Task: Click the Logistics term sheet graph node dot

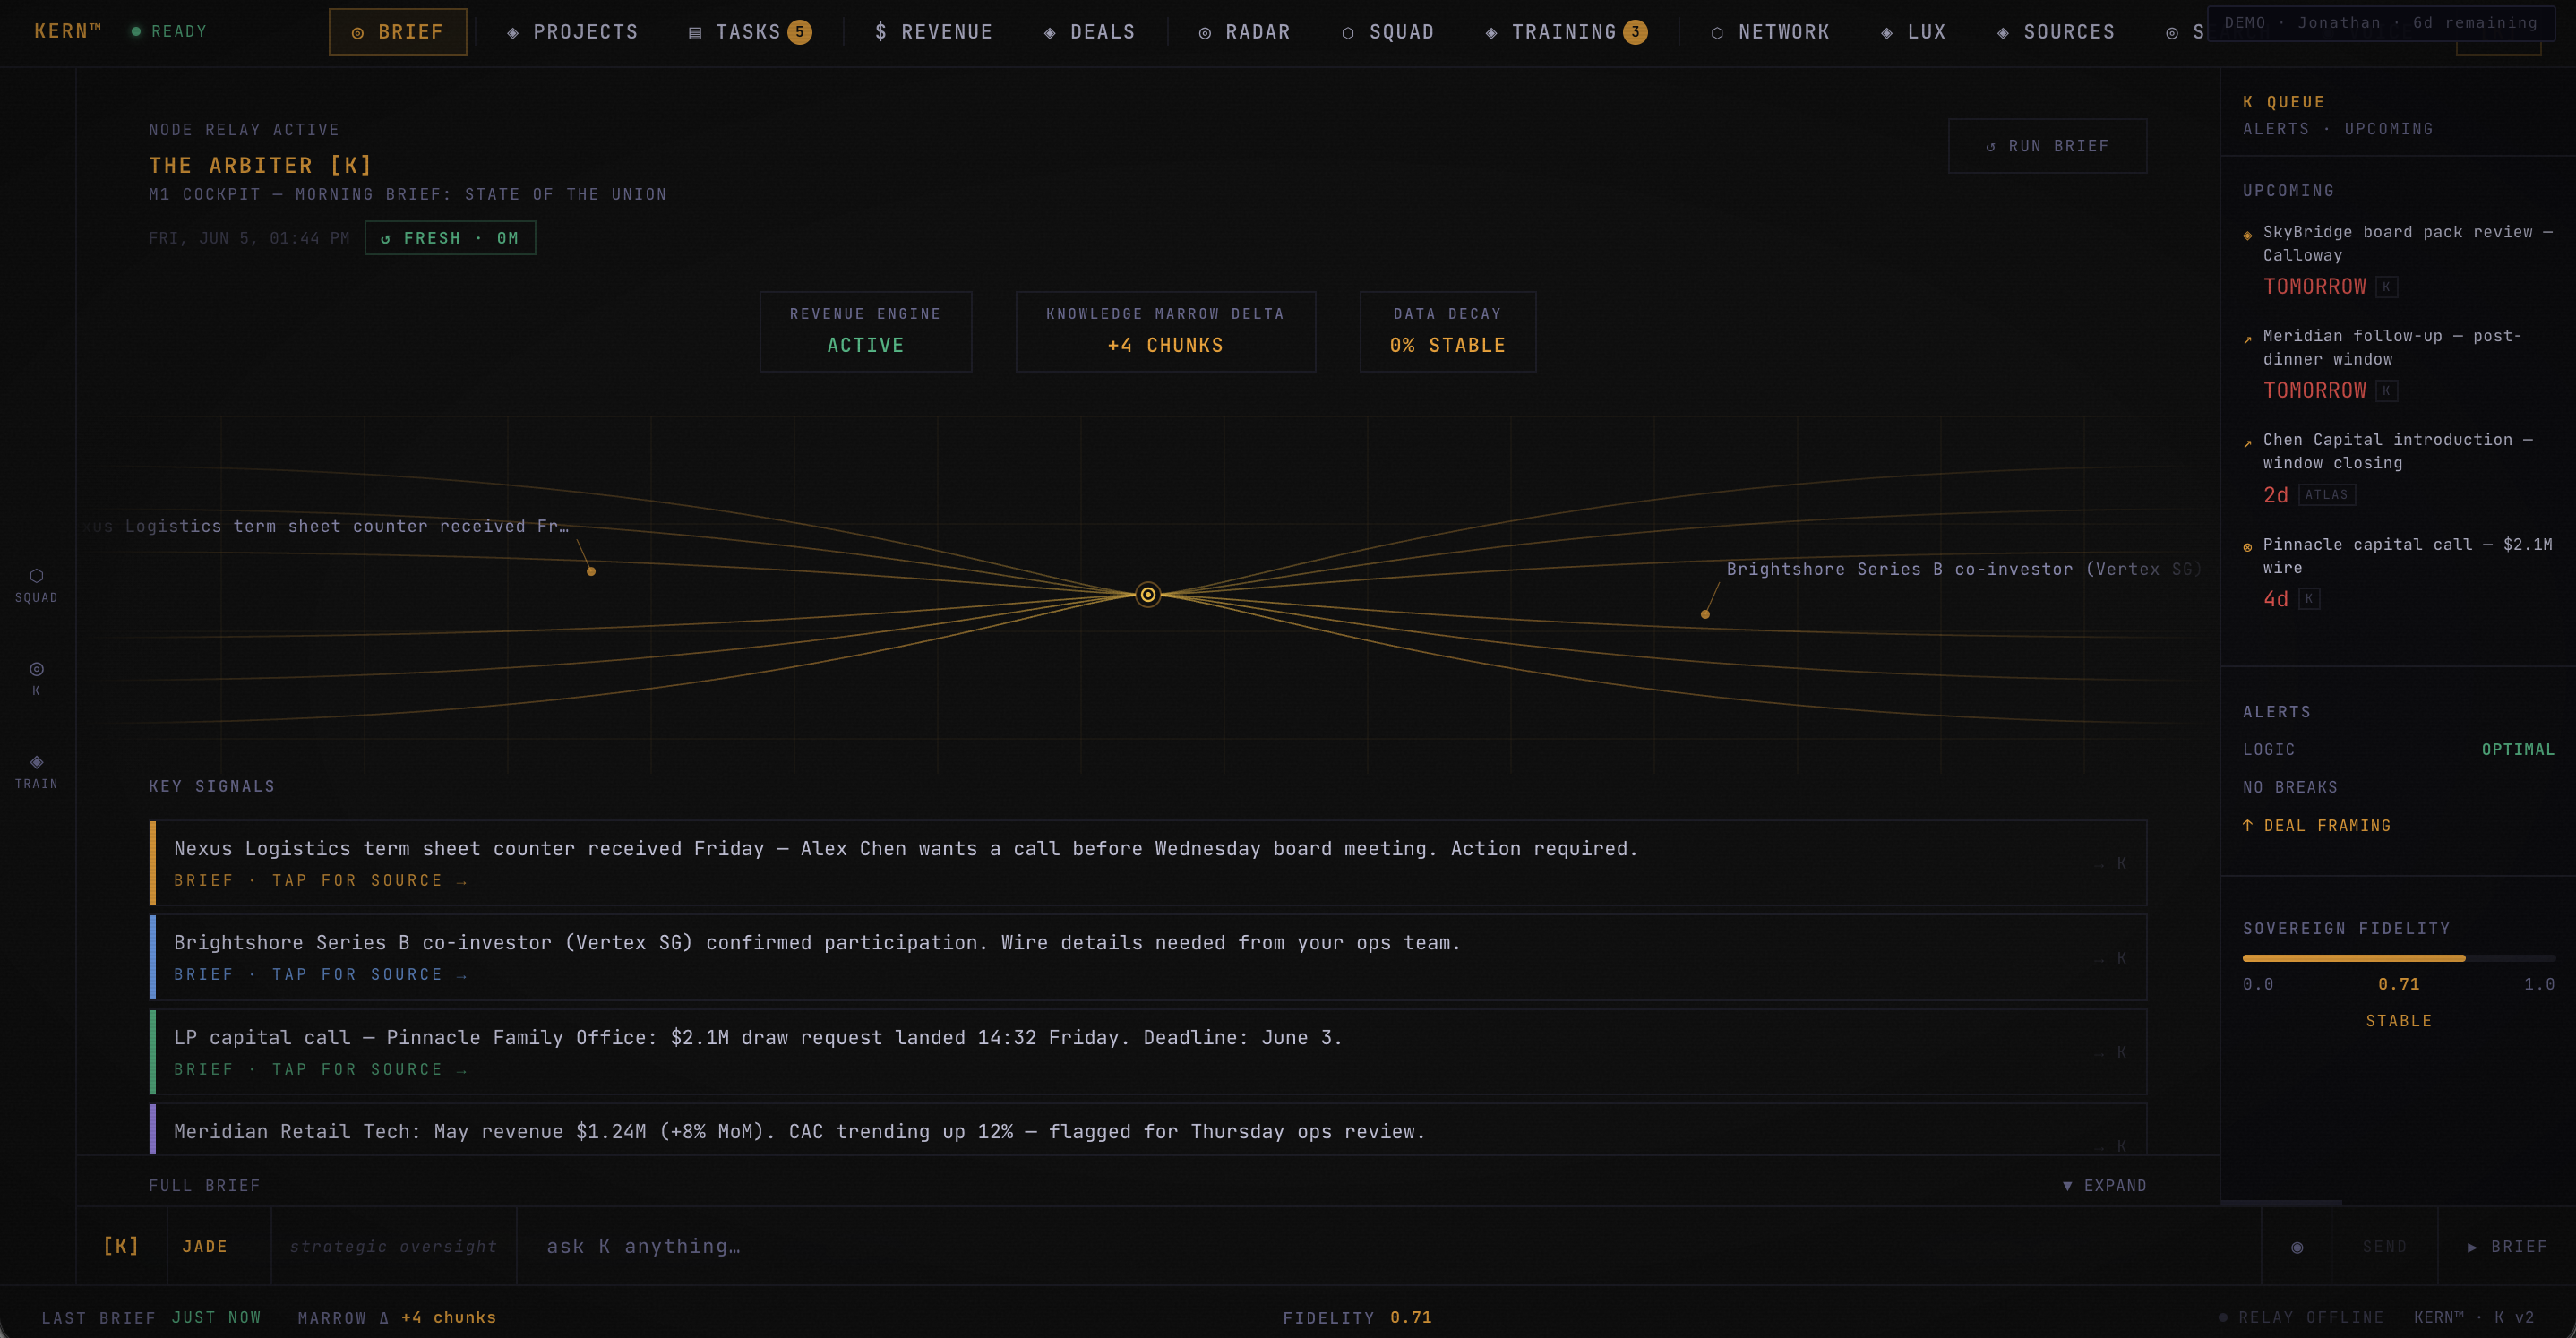Action: (591, 571)
